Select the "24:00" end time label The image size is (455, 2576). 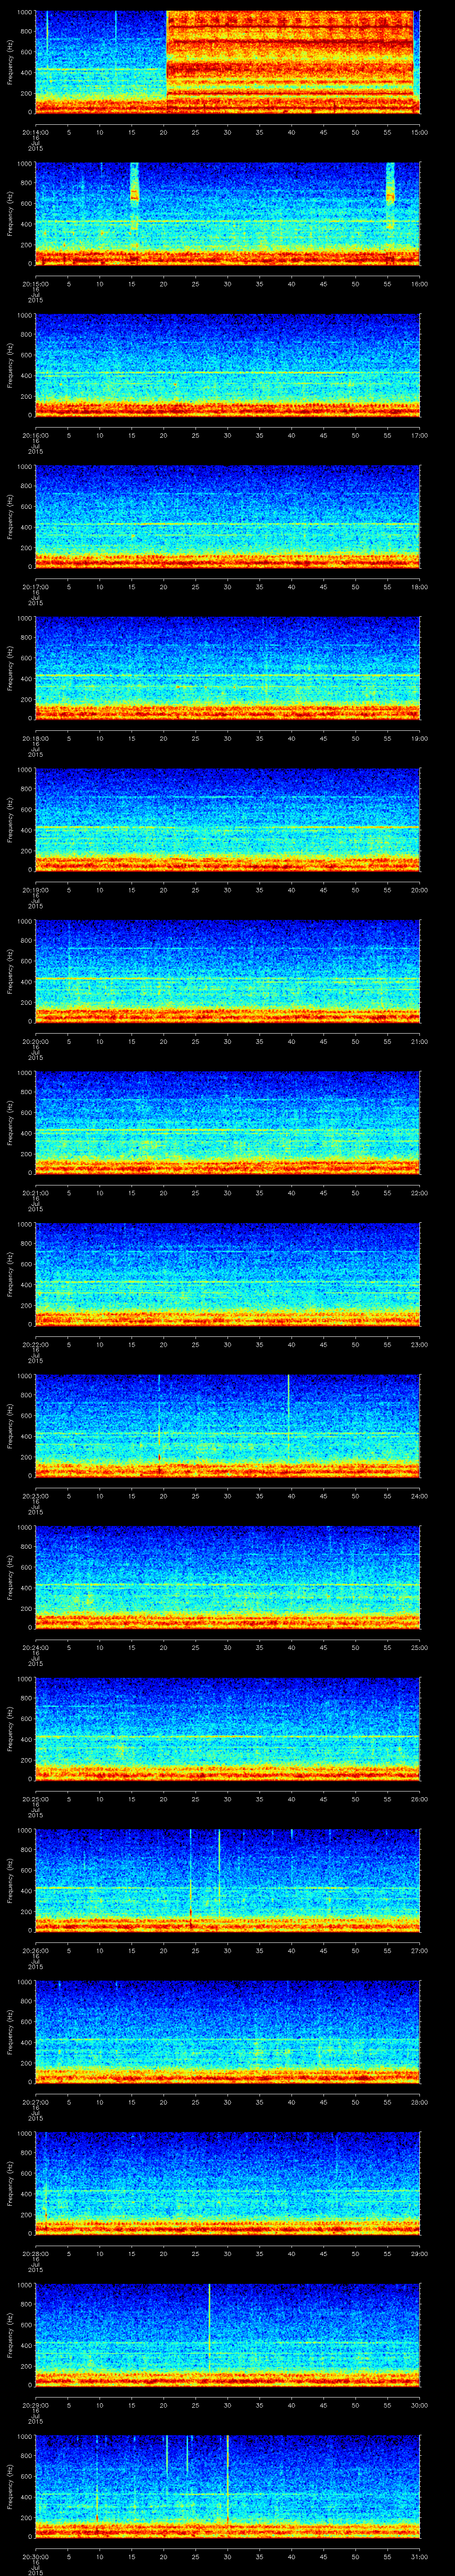(419, 1496)
